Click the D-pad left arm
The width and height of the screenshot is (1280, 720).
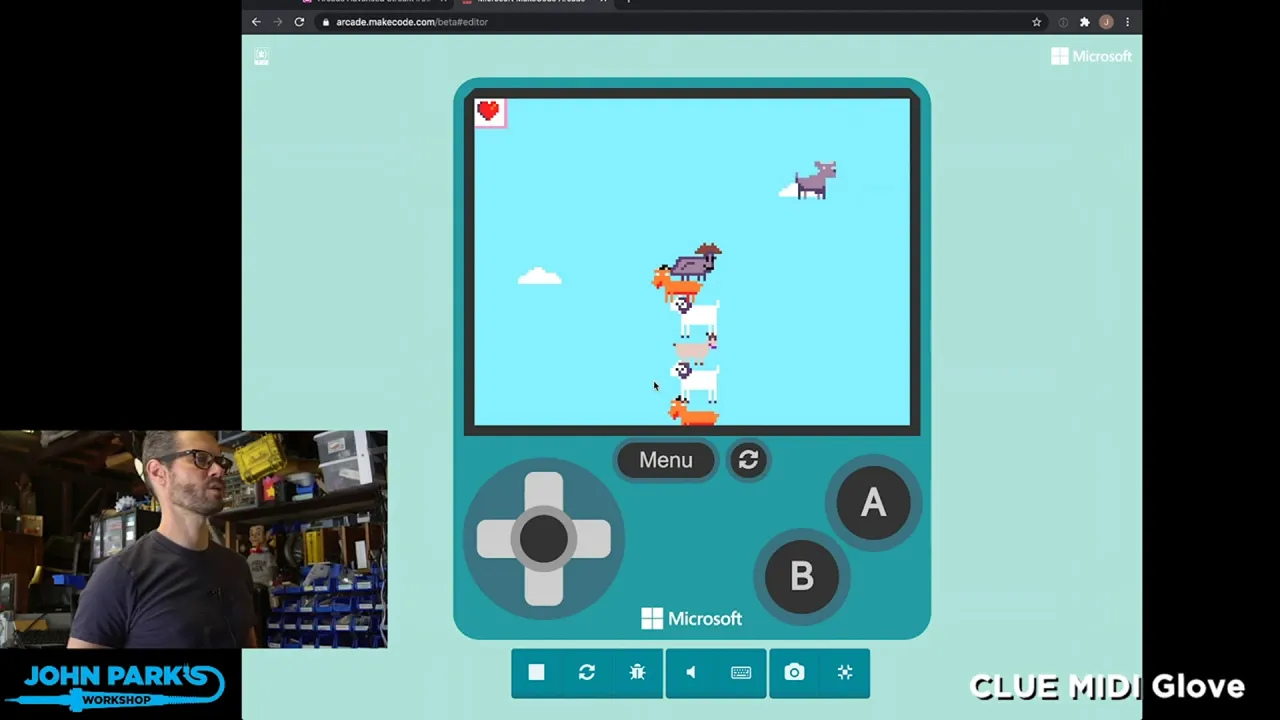pos(496,539)
